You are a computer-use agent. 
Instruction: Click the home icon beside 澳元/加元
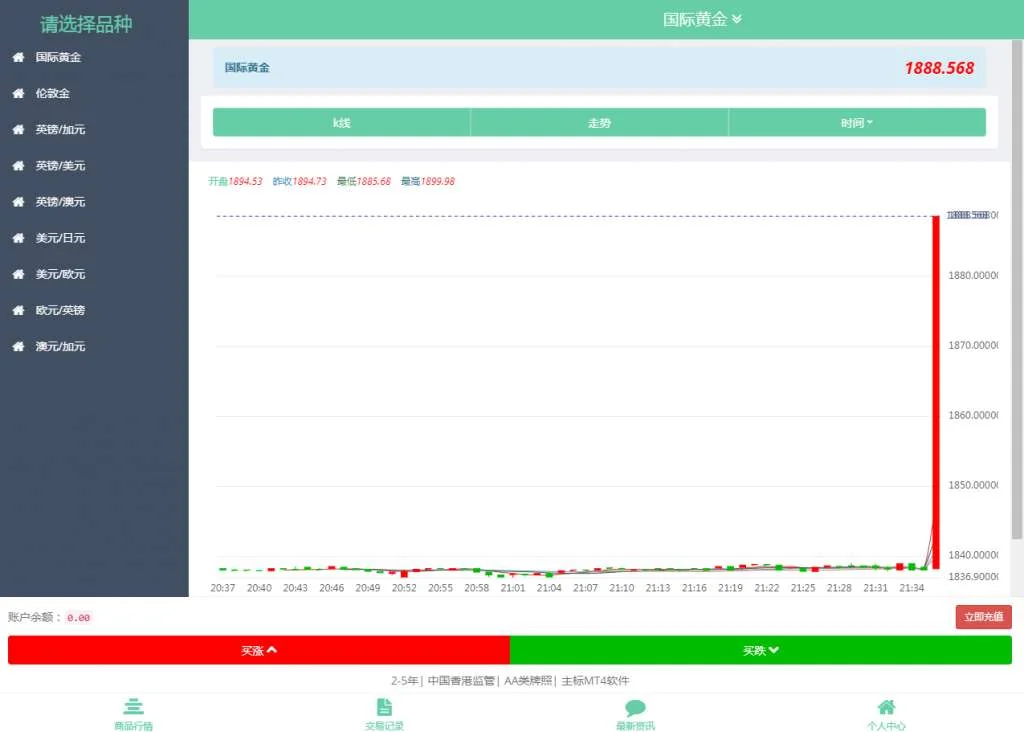coord(18,346)
